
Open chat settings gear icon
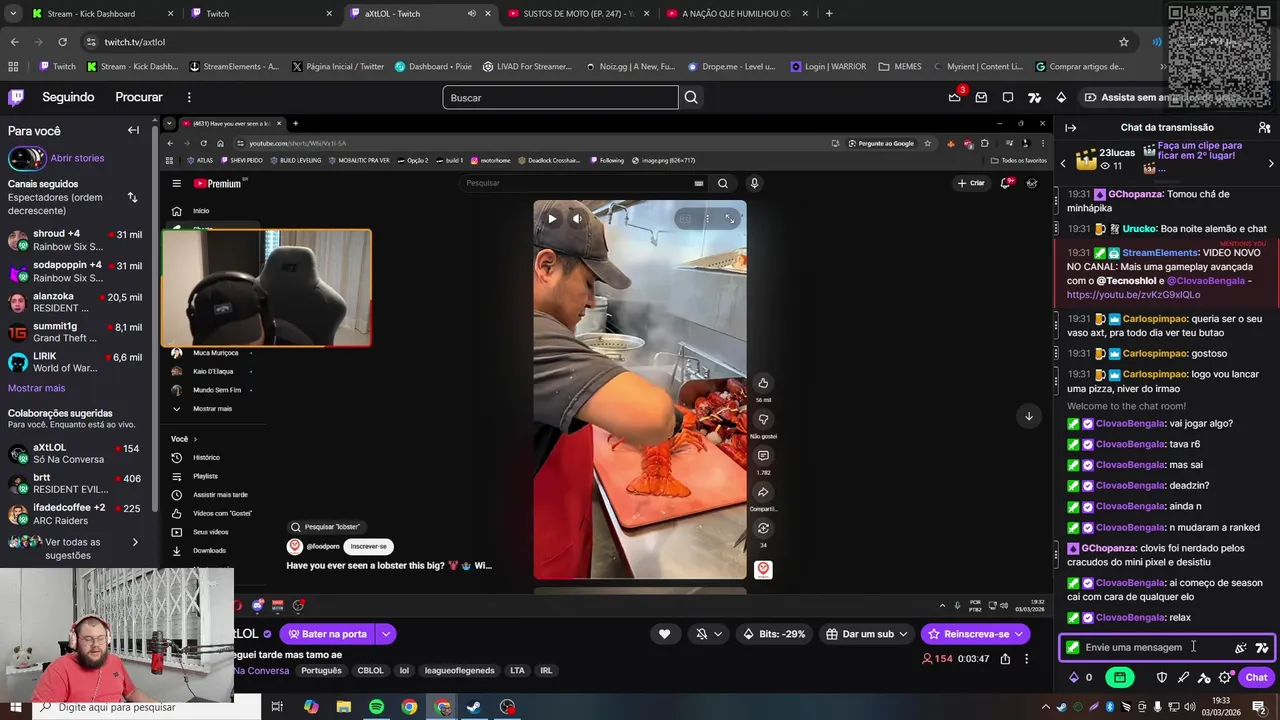tap(1225, 677)
